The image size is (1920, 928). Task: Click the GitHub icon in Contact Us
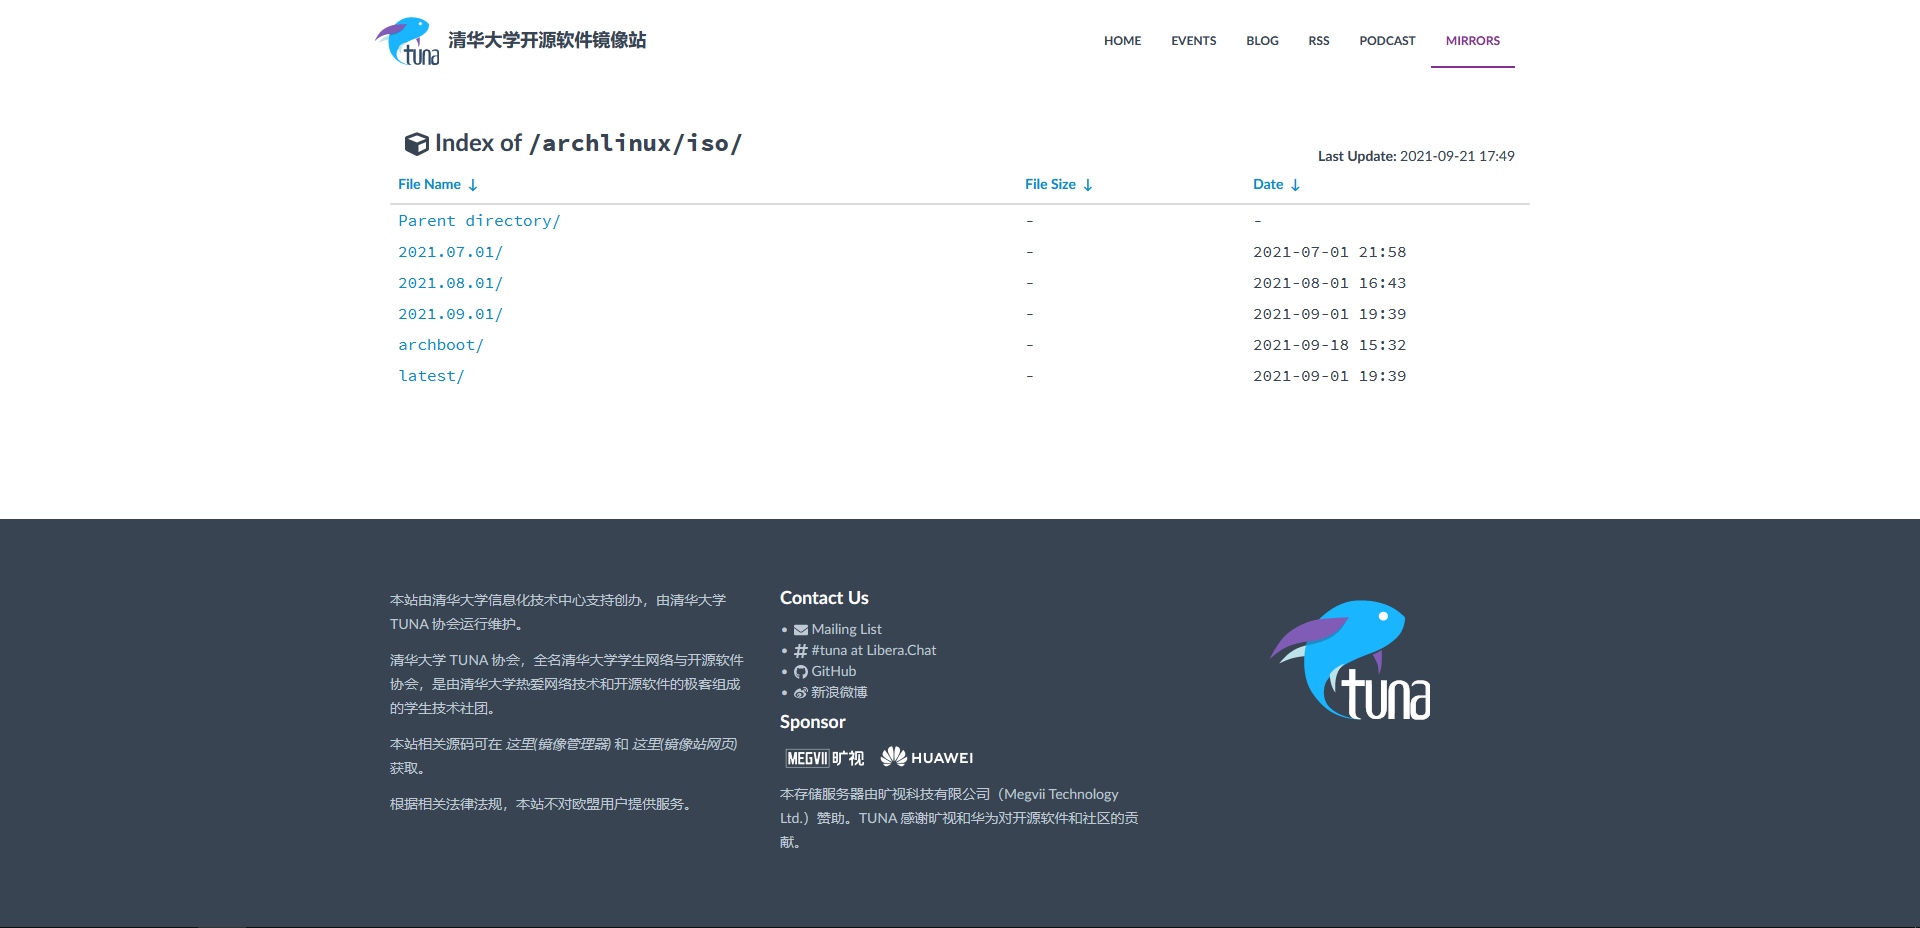click(800, 671)
